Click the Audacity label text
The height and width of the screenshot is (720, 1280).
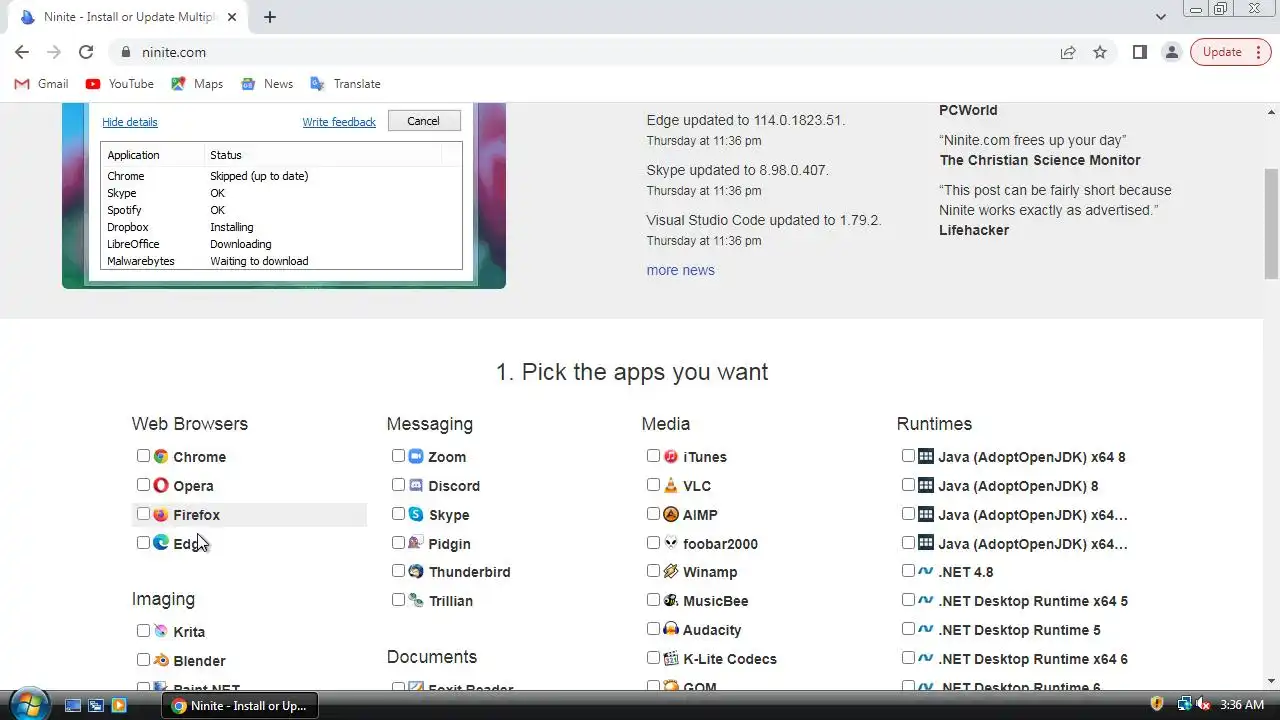(x=712, y=630)
